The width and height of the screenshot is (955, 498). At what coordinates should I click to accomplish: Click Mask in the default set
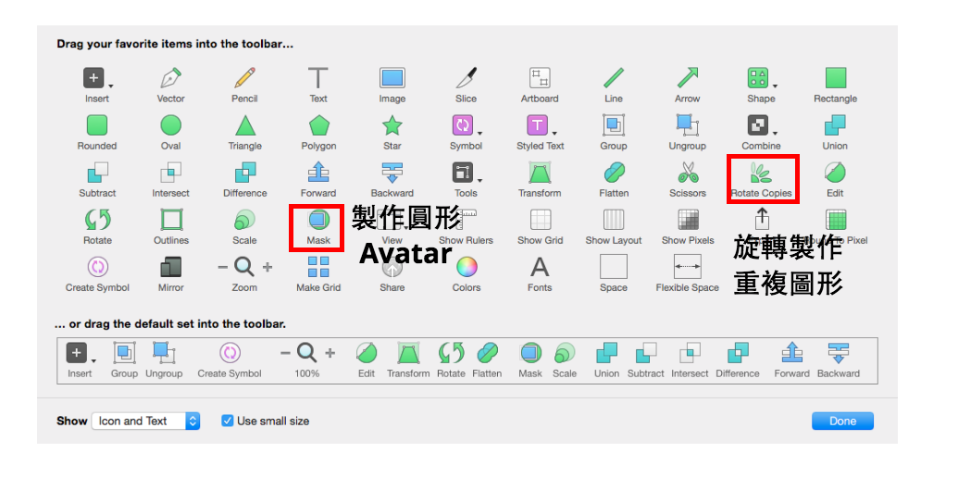(x=530, y=360)
